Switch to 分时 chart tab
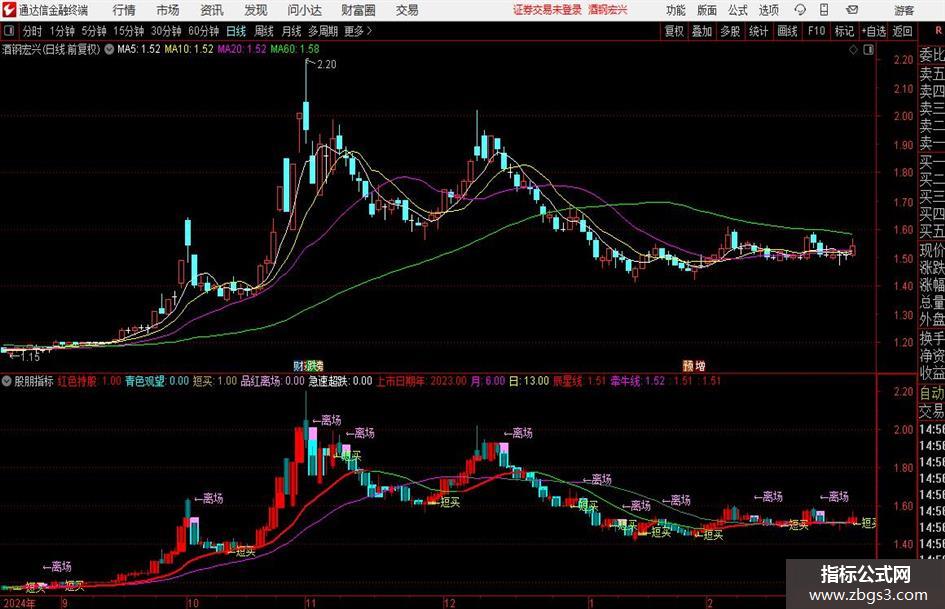This screenshot has width=945, height=609. 32,31
